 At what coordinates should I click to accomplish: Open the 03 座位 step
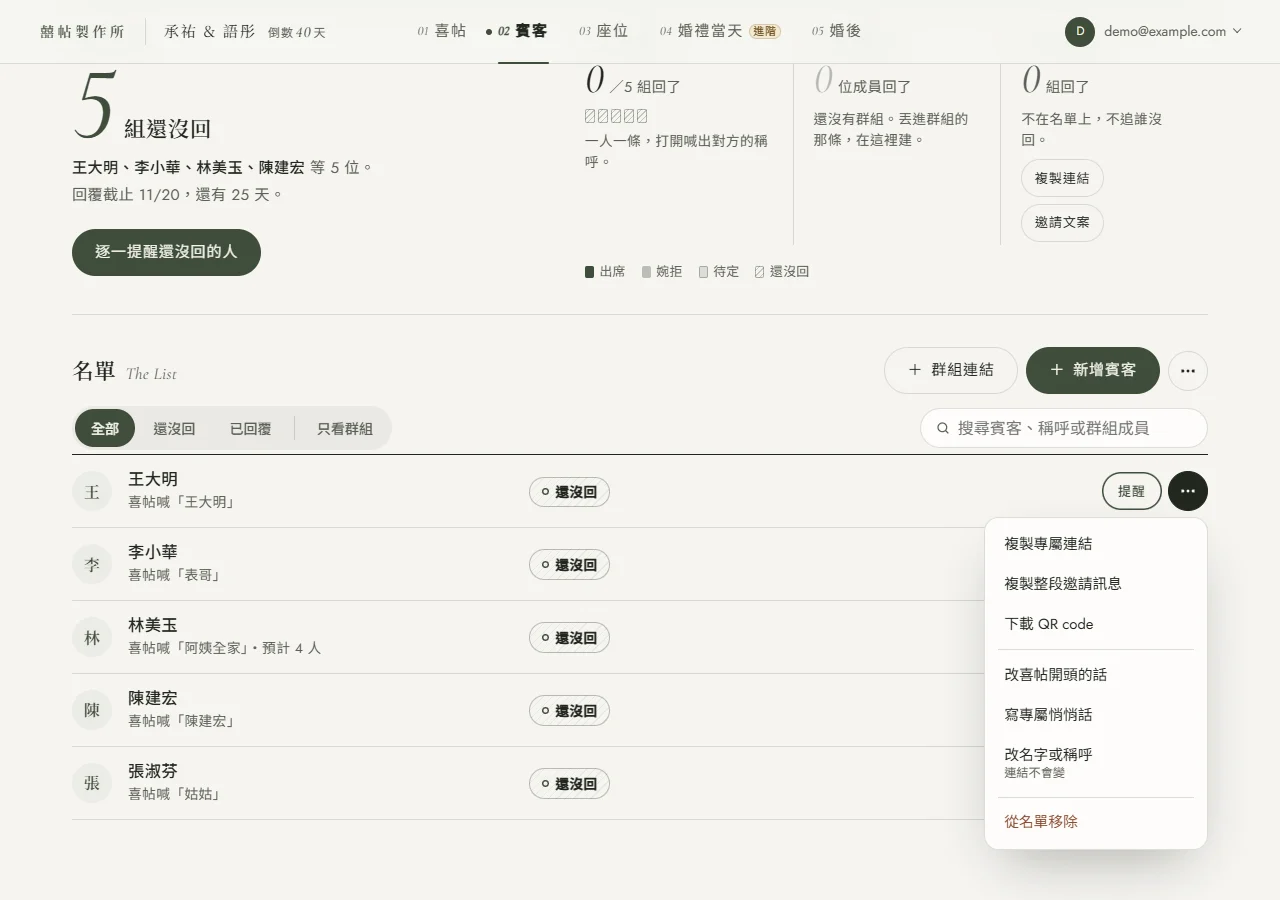603,31
